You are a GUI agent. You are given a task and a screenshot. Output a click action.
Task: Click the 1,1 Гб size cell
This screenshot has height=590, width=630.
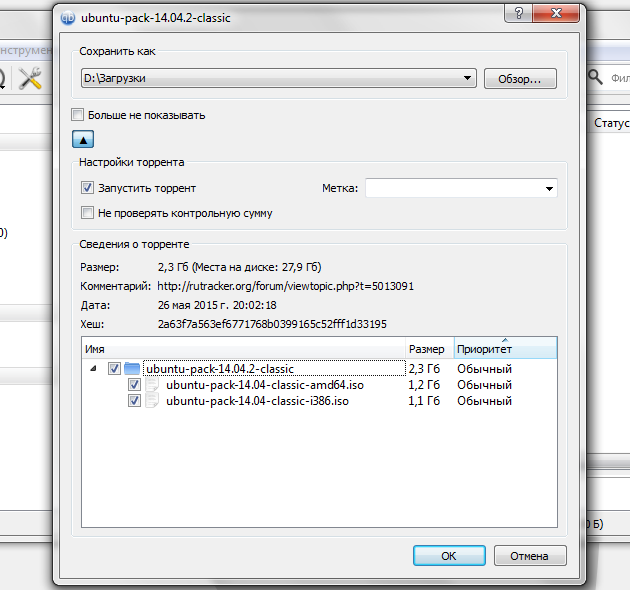point(424,401)
